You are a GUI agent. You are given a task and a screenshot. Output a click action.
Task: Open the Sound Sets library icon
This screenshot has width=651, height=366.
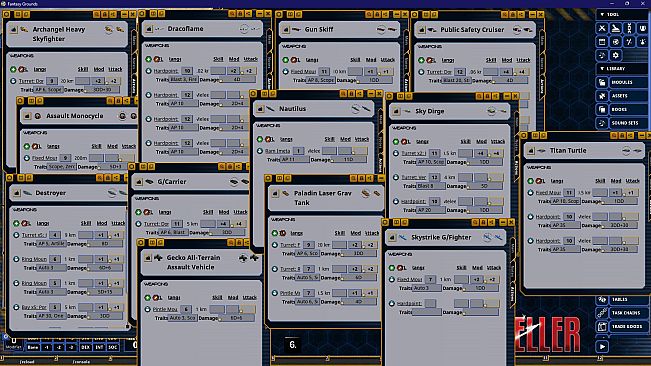[602, 123]
